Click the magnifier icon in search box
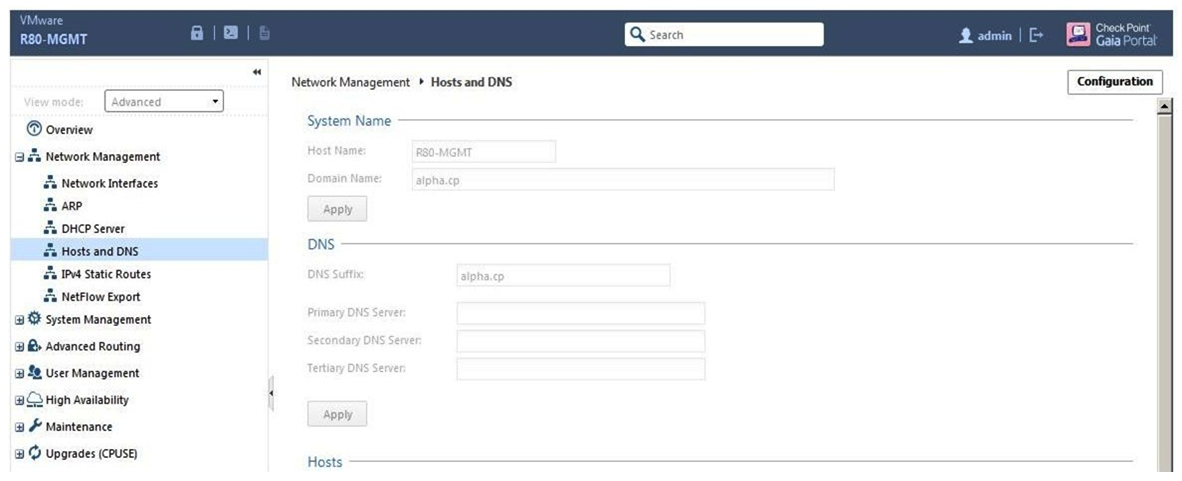 click(x=637, y=35)
